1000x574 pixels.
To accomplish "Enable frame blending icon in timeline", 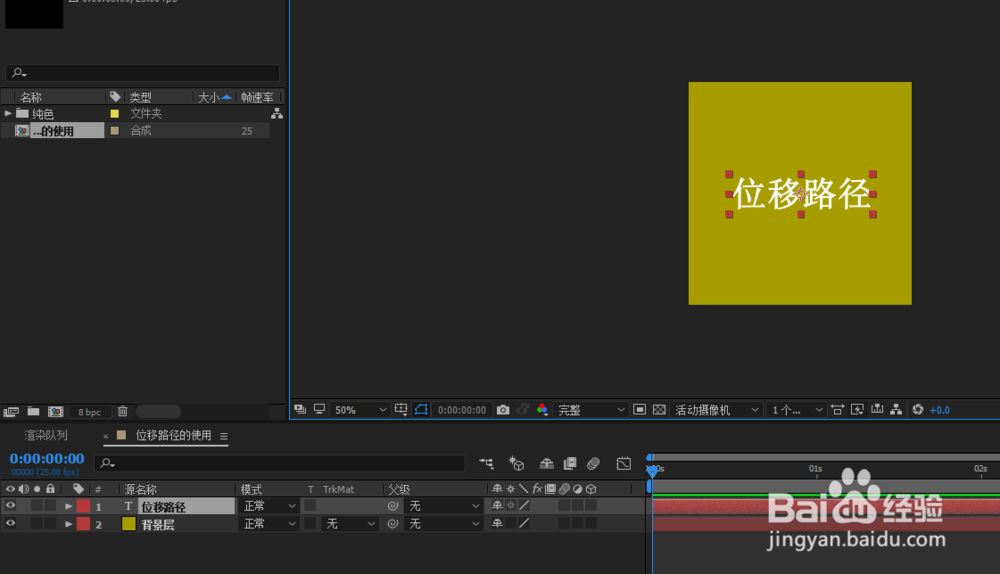I will tap(570, 464).
